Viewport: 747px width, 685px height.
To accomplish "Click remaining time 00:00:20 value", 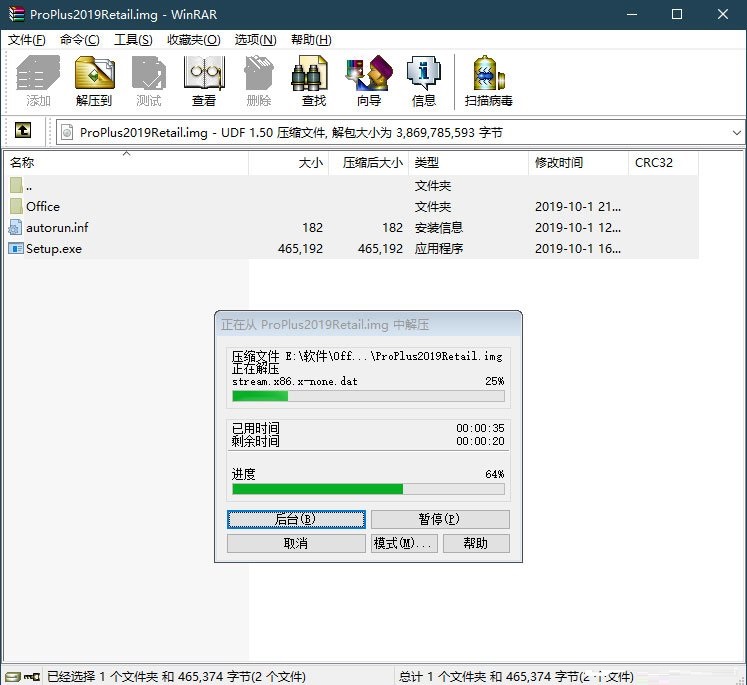I will (480, 441).
